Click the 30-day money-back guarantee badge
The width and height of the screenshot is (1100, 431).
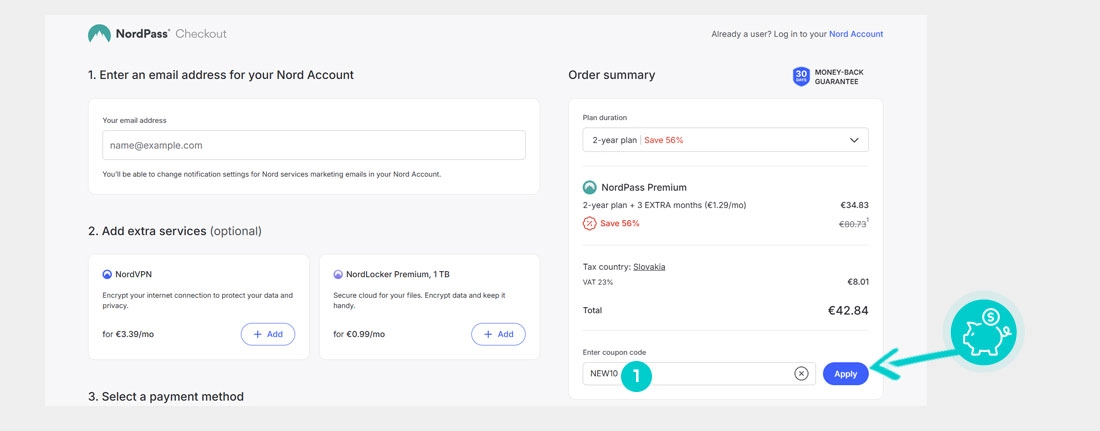[801, 76]
